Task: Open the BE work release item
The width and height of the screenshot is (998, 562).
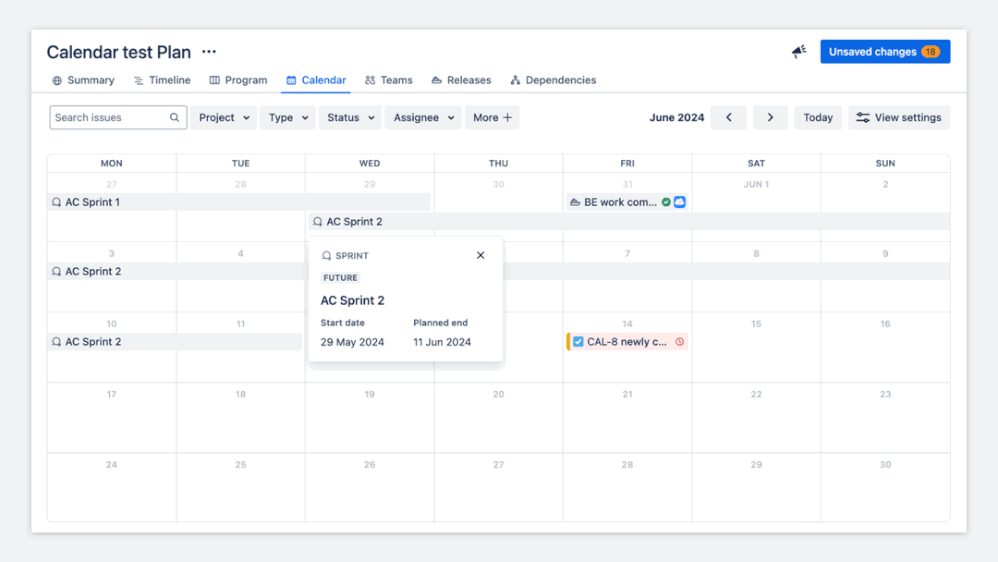Action: (x=627, y=202)
